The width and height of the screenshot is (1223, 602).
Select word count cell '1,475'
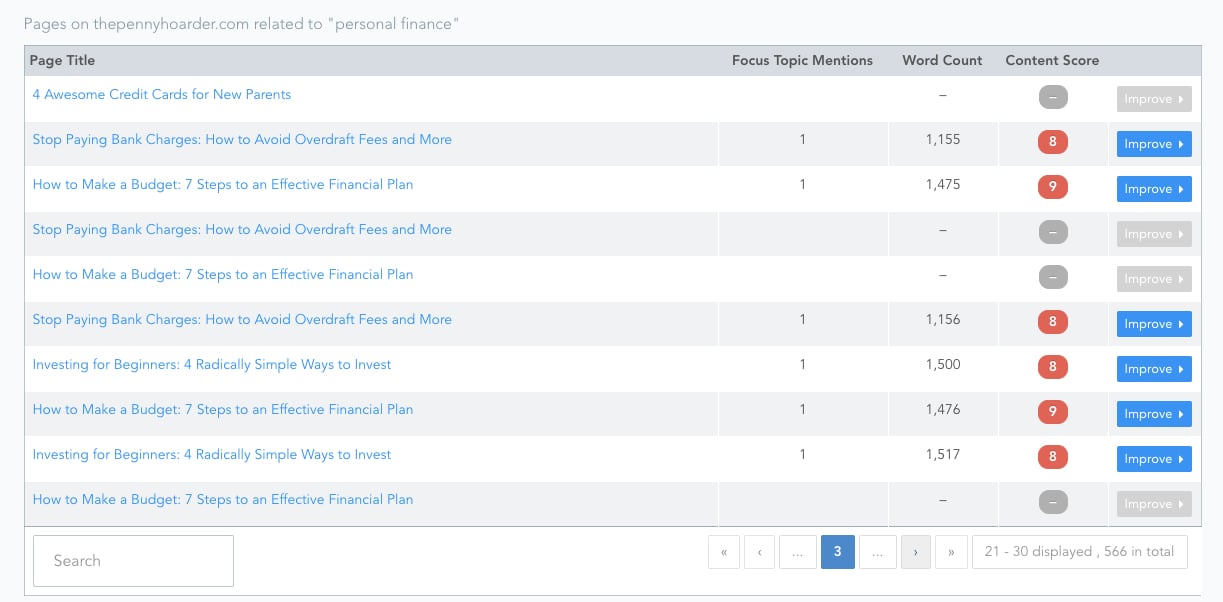coord(943,184)
